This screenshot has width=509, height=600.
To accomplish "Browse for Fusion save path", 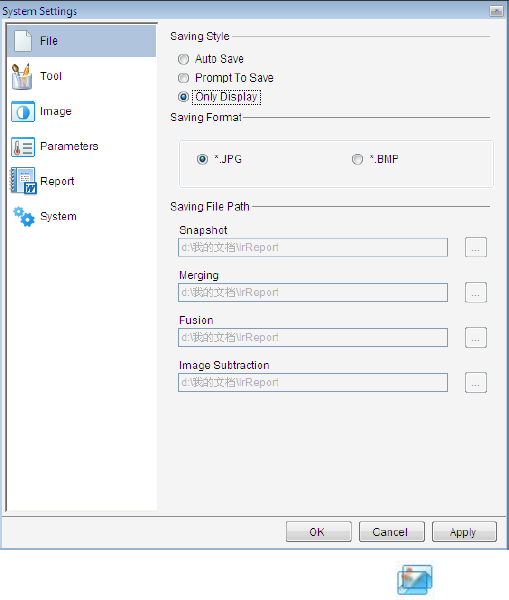I will [x=476, y=338].
